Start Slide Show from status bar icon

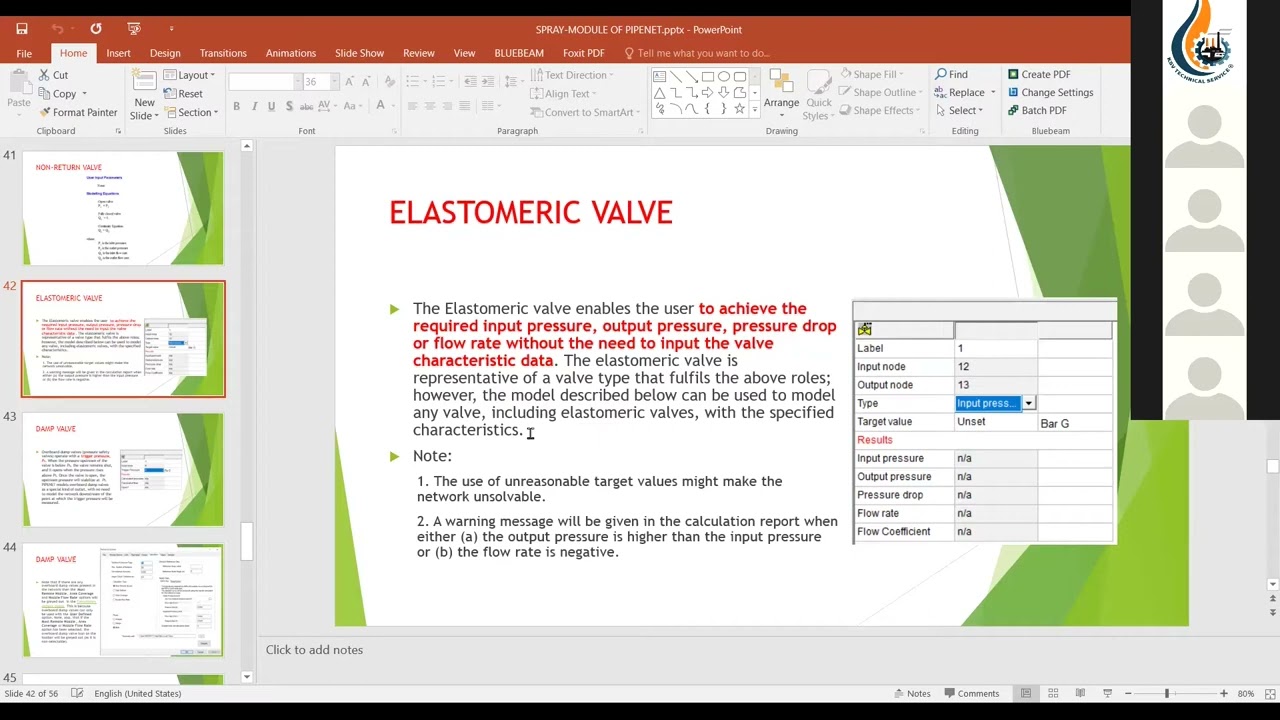coord(1107,693)
